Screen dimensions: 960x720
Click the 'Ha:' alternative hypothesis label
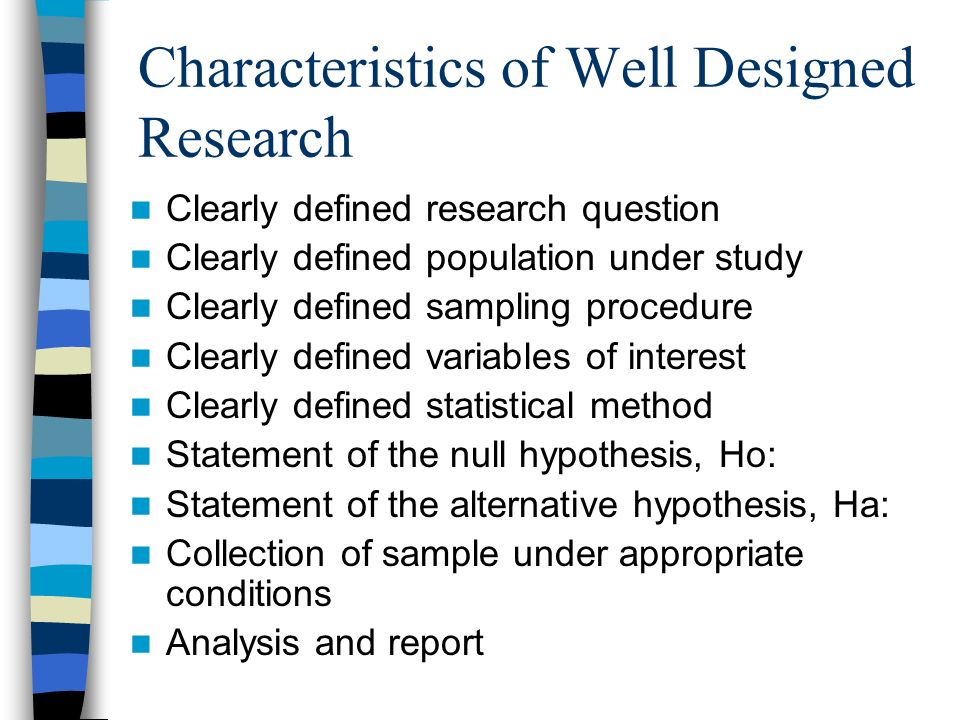pos(860,505)
